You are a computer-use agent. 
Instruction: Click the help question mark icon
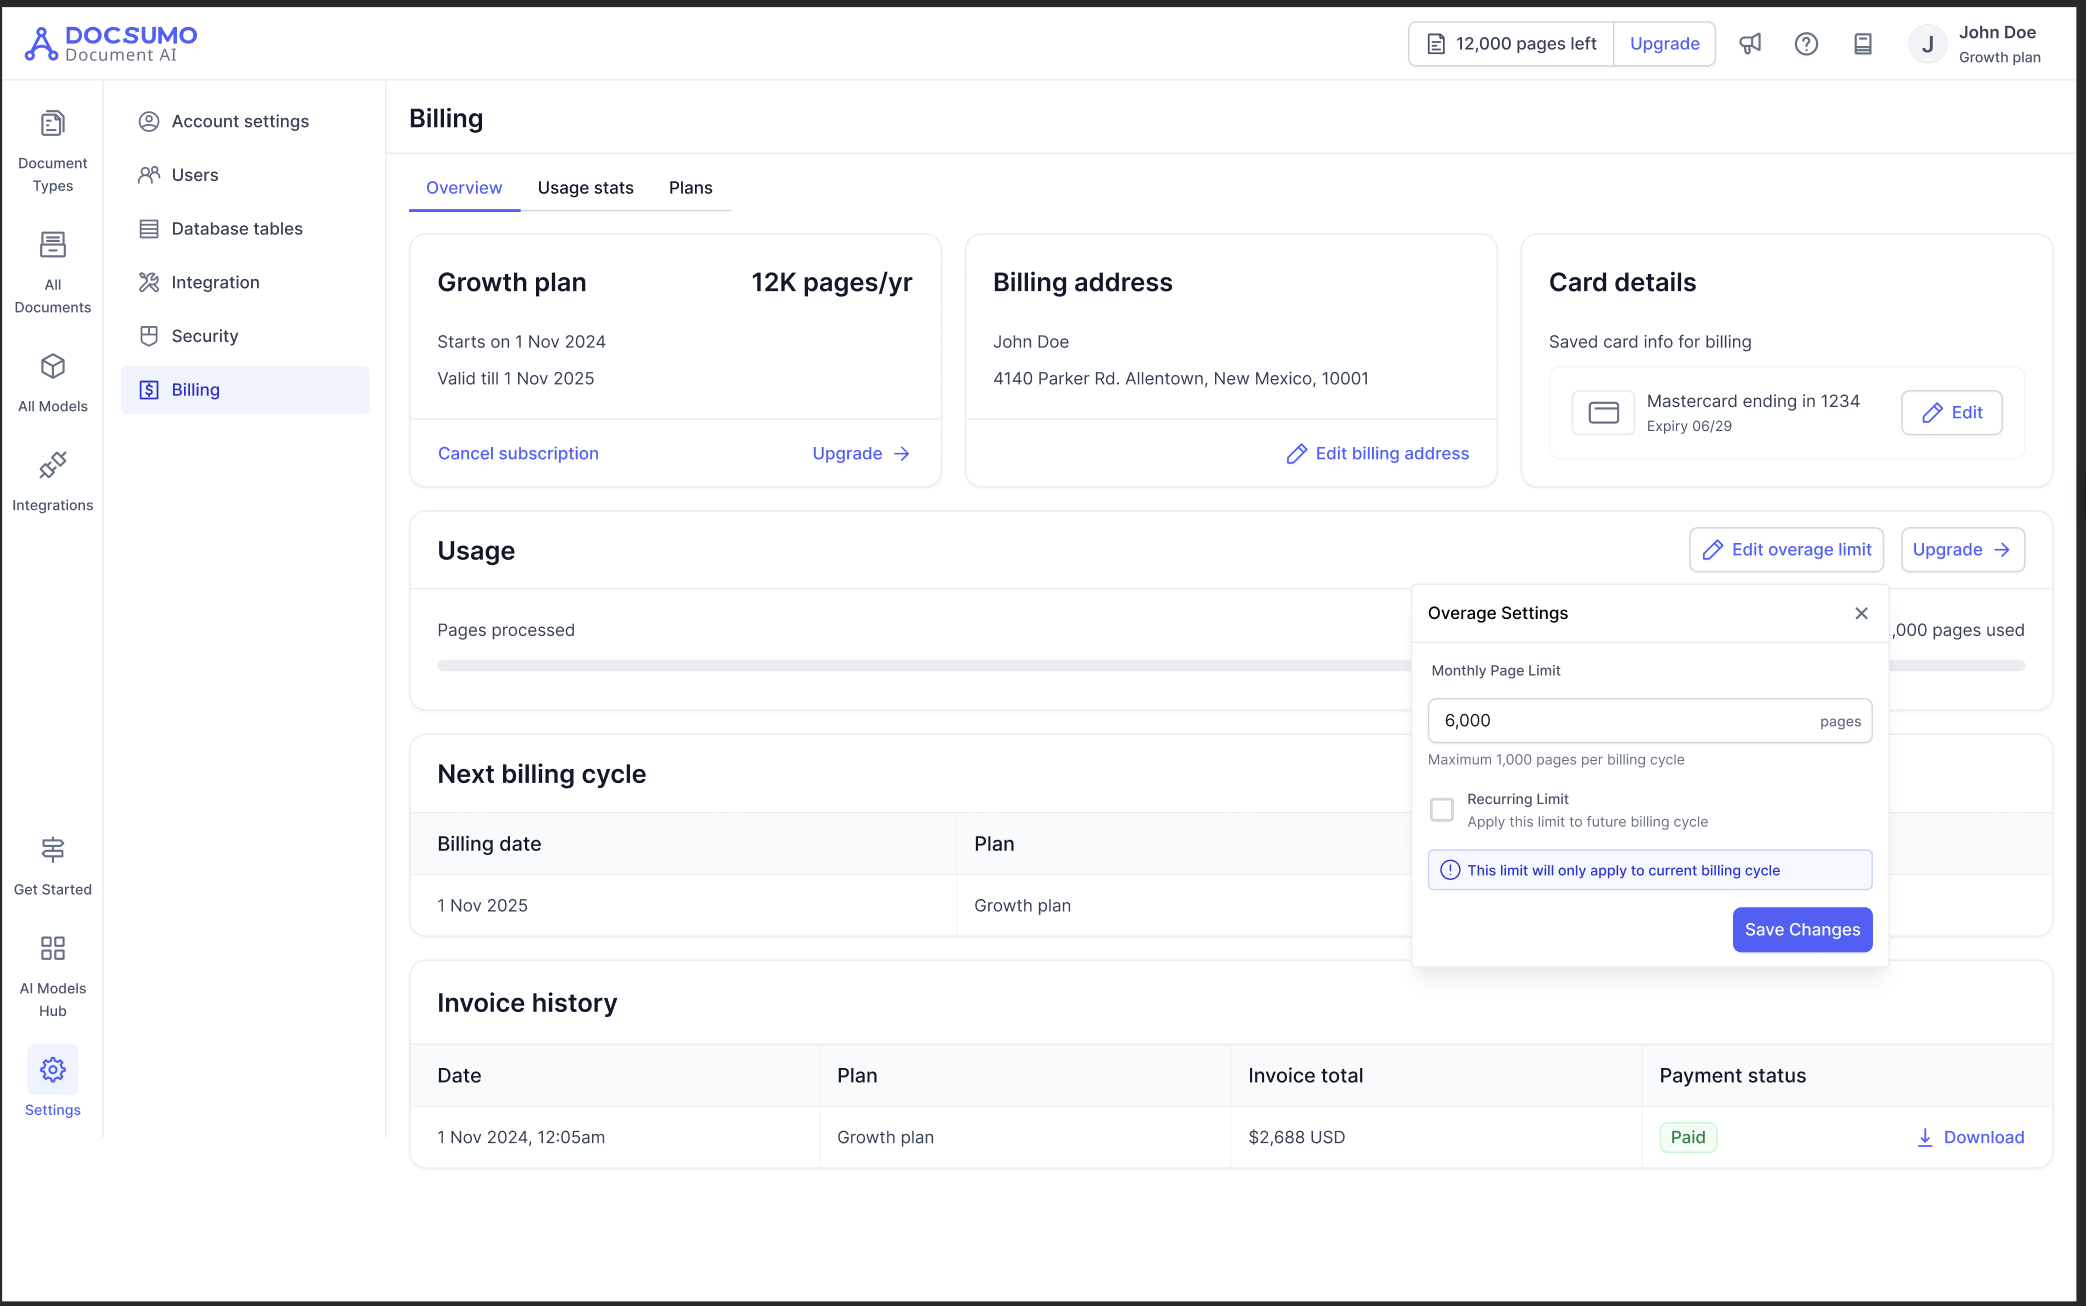pyautogui.click(x=1805, y=44)
